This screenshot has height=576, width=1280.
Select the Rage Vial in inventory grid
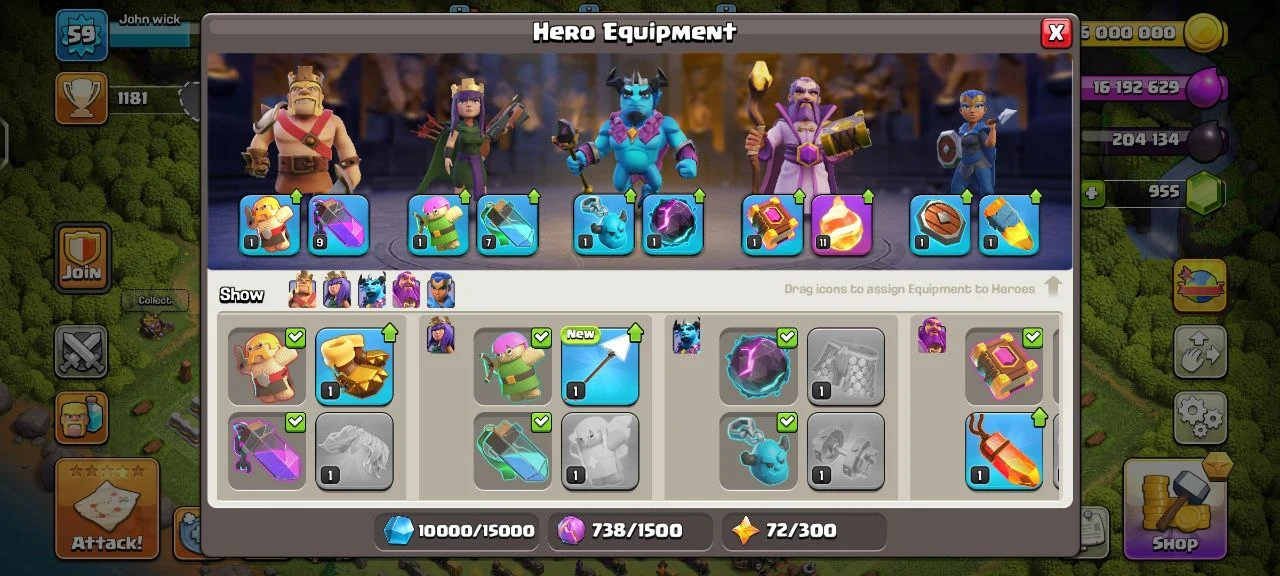(267, 451)
